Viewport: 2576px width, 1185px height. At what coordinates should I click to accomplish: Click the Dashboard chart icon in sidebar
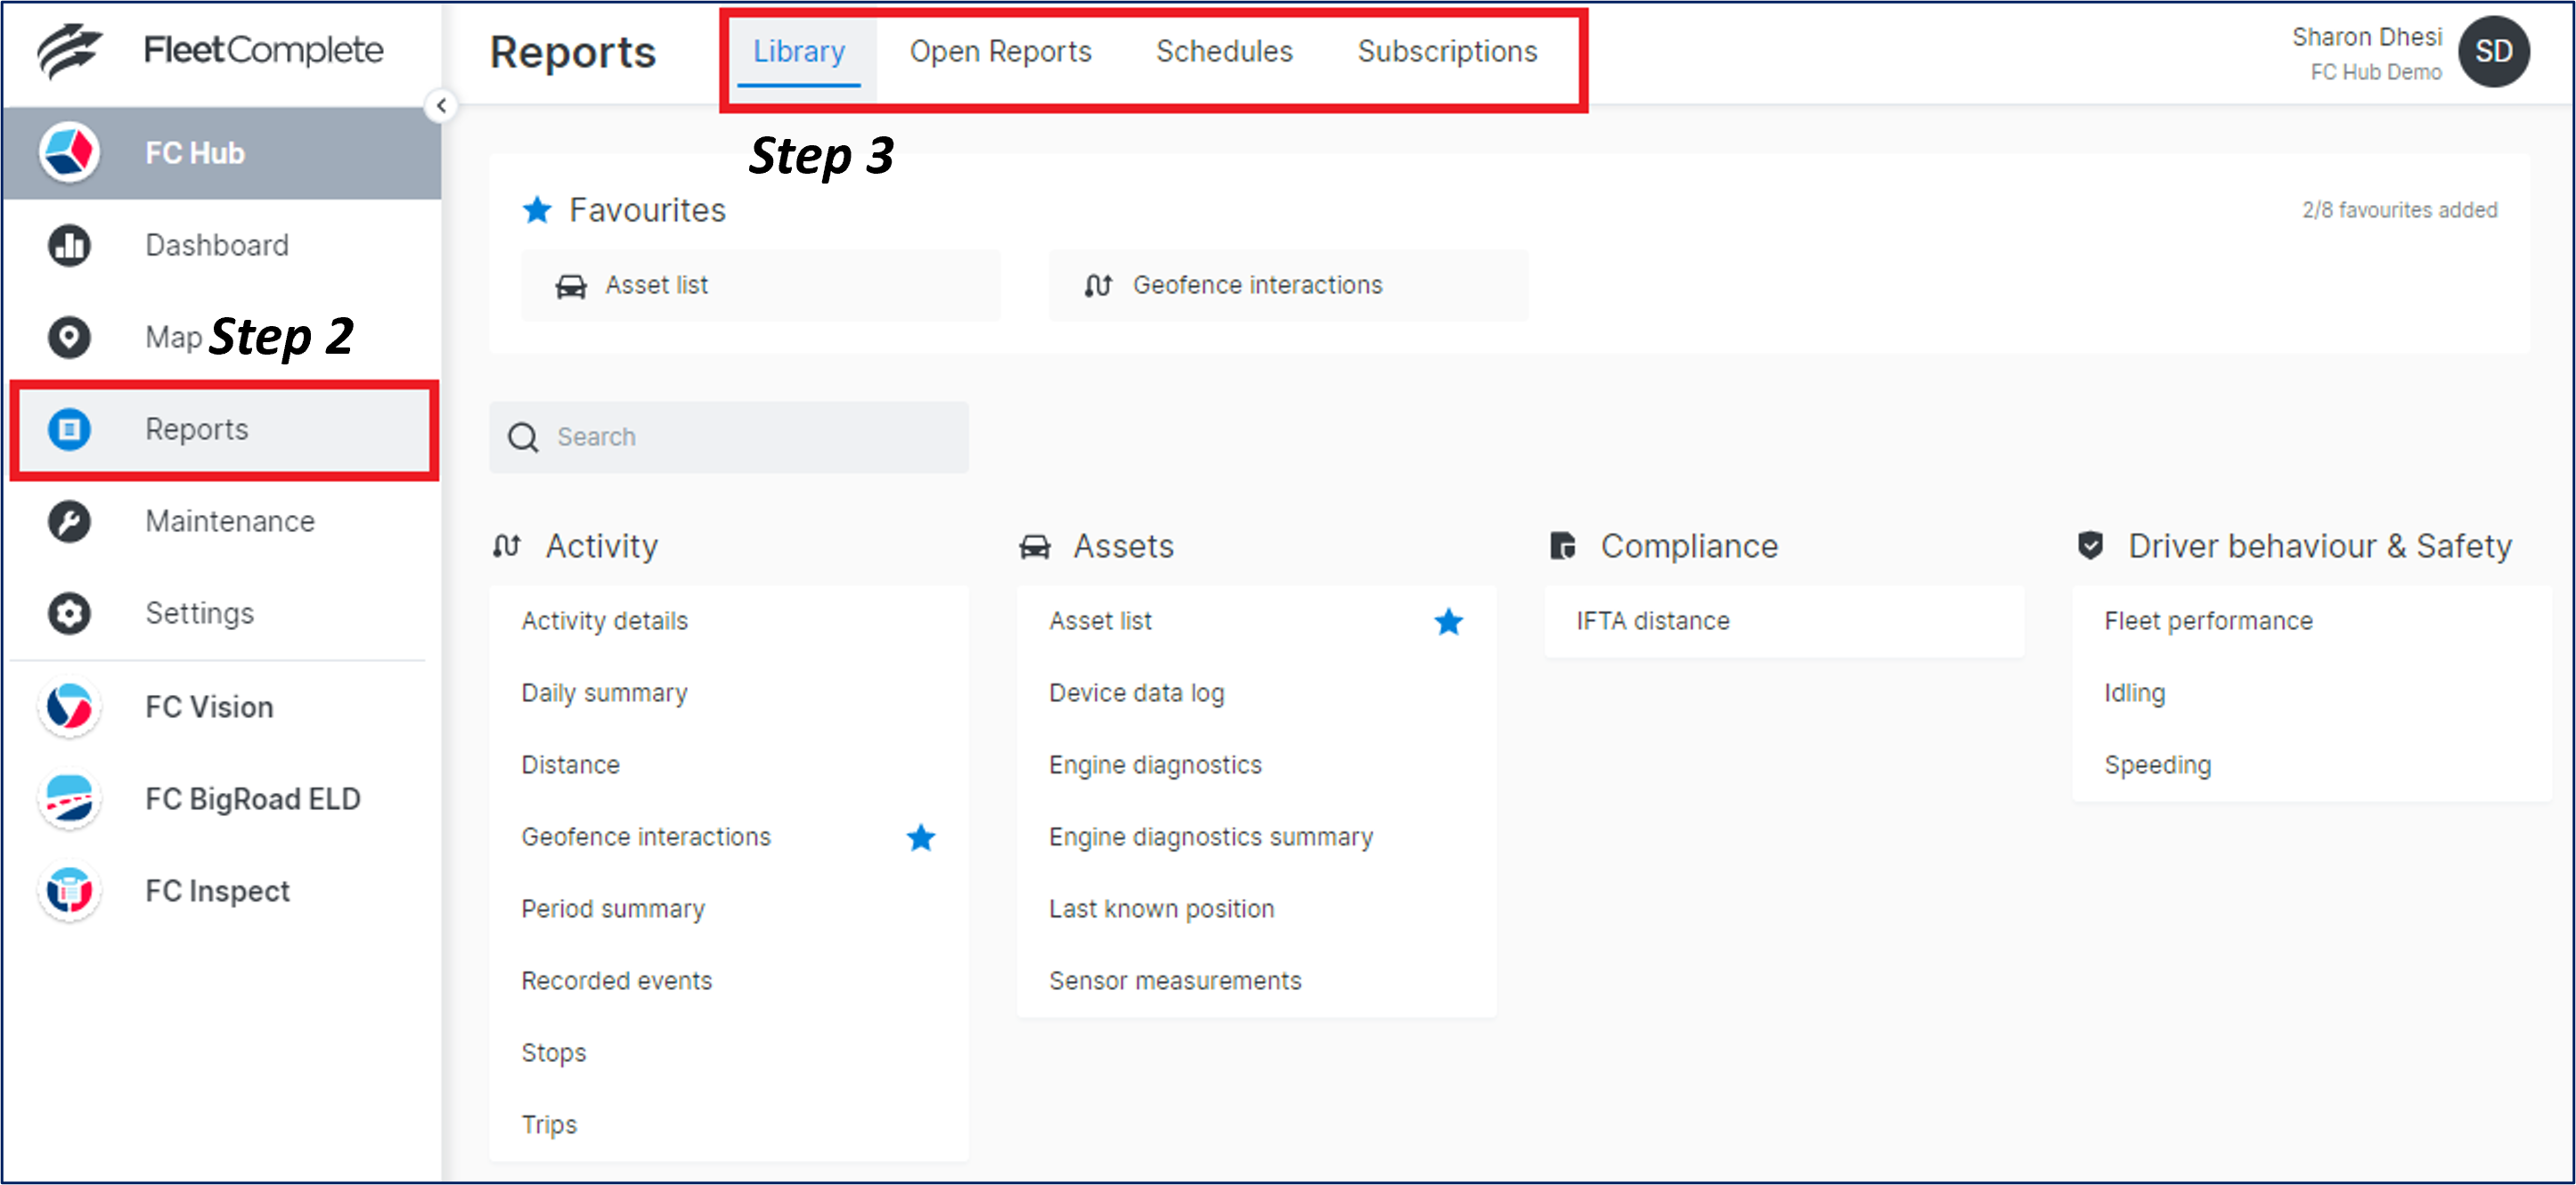[69, 245]
